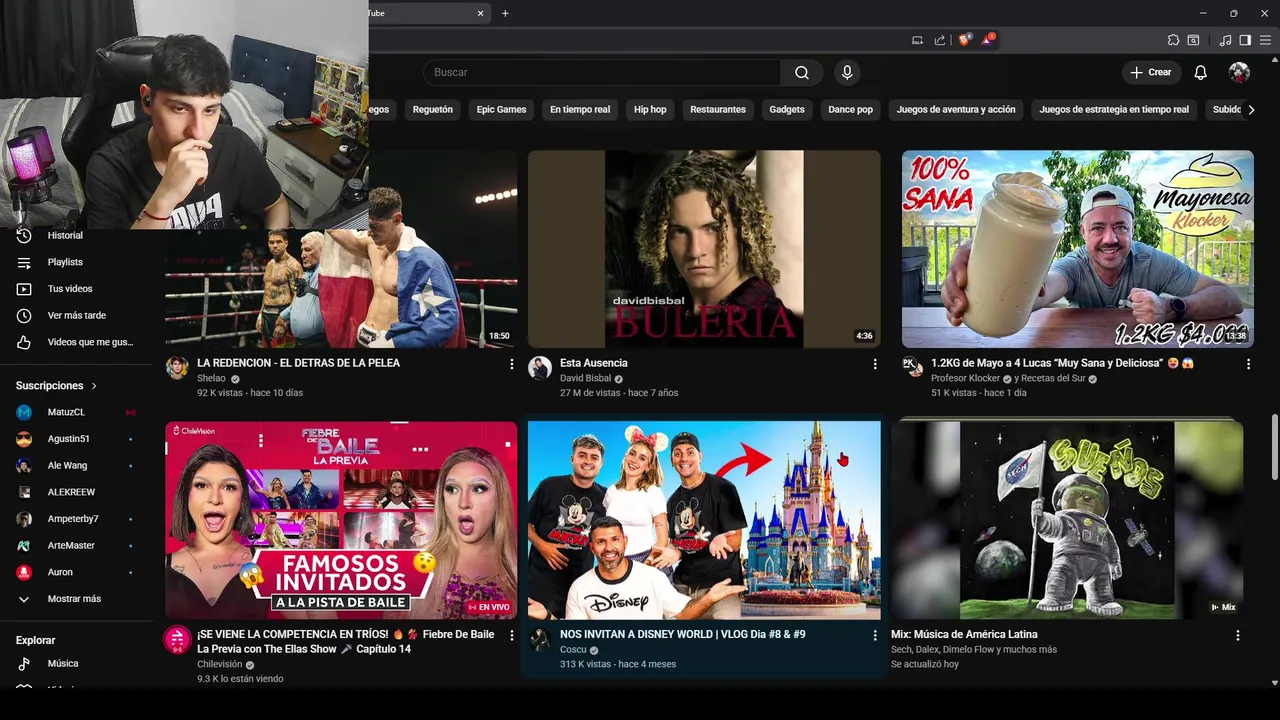Open Ver más tarde in the sidebar
The height and width of the screenshot is (720, 1280).
coord(77,315)
